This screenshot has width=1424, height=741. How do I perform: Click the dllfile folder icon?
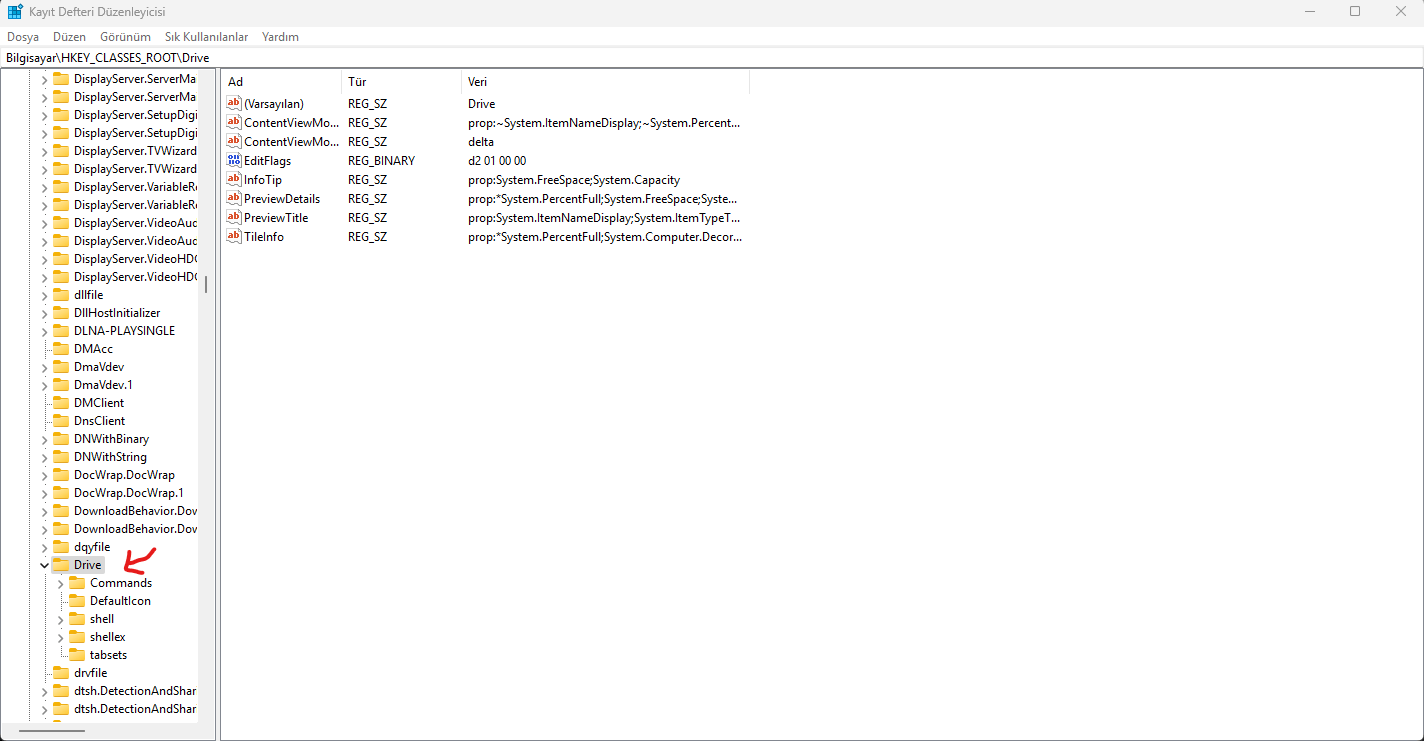pos(61,295)
